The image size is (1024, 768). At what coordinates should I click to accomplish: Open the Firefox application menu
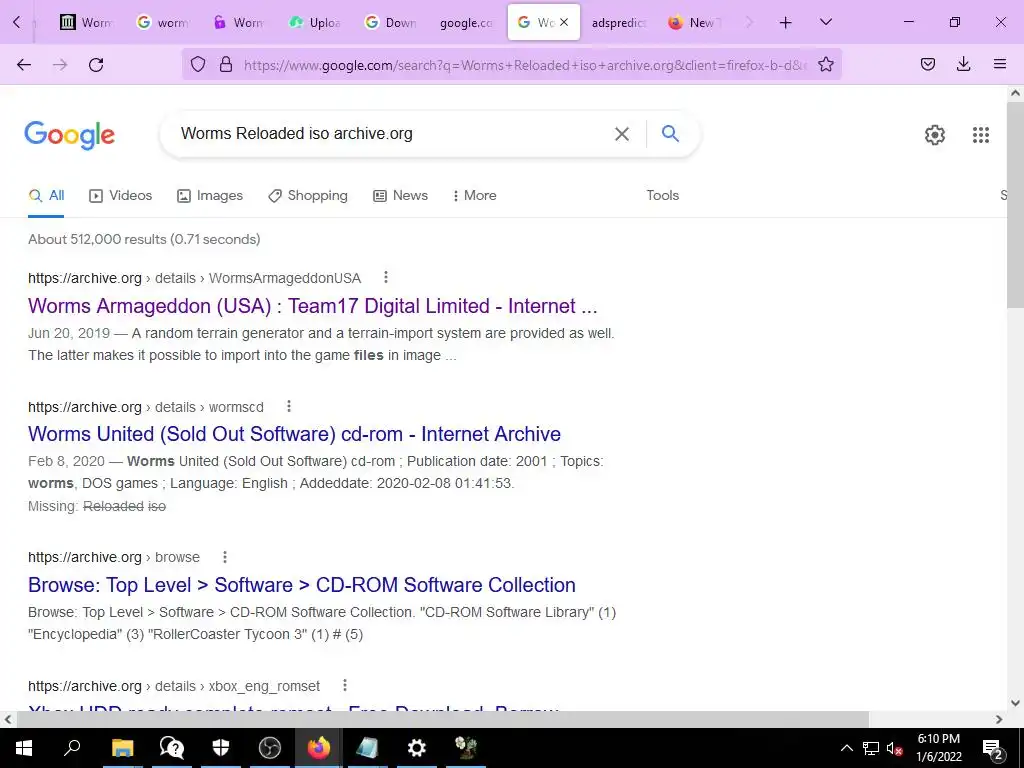[x=999, y=64]
